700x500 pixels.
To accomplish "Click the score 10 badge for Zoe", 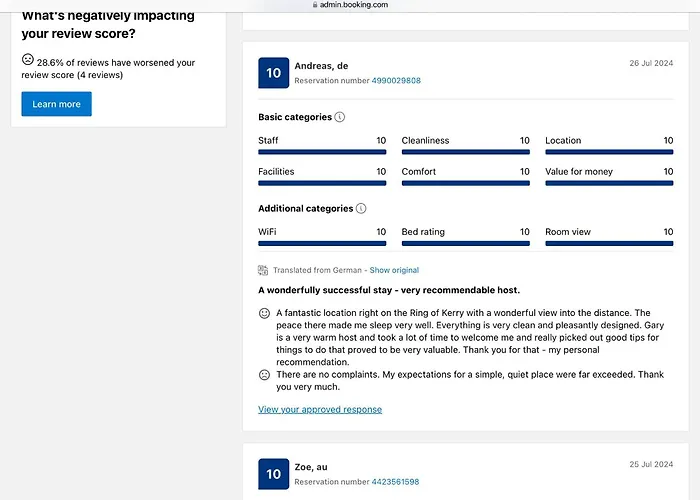I will pyautogui.click(x=274, y=474).
